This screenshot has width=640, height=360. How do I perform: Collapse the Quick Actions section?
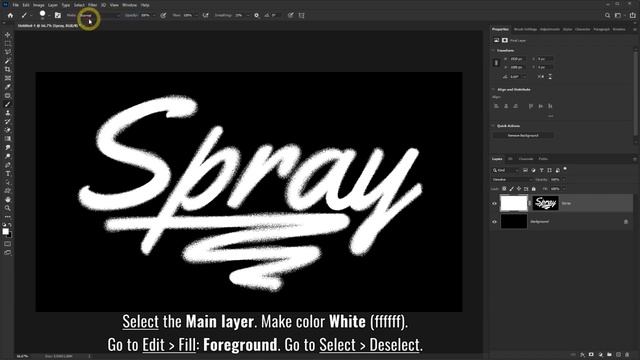click(x=493, y=126)
